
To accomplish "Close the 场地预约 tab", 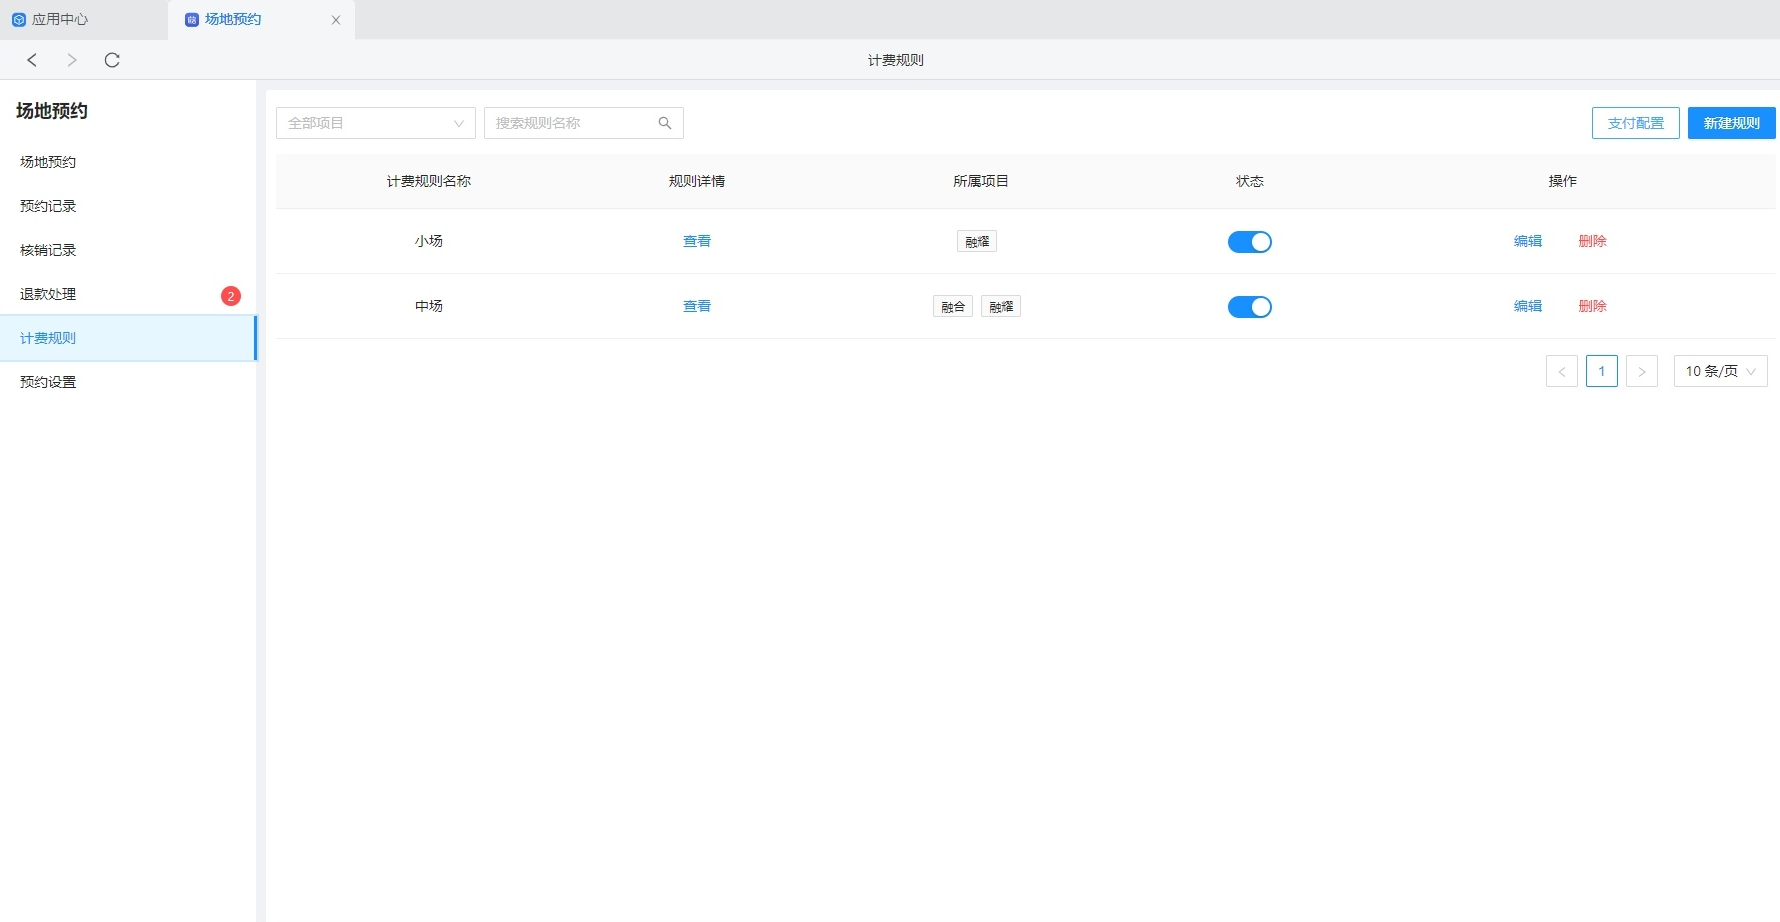I will coord(336,20).
